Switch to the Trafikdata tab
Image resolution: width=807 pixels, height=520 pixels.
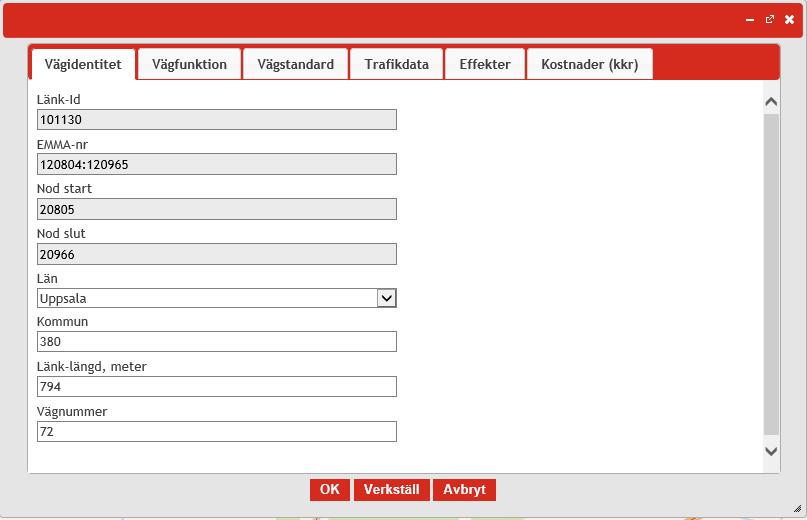pos(396,64)
